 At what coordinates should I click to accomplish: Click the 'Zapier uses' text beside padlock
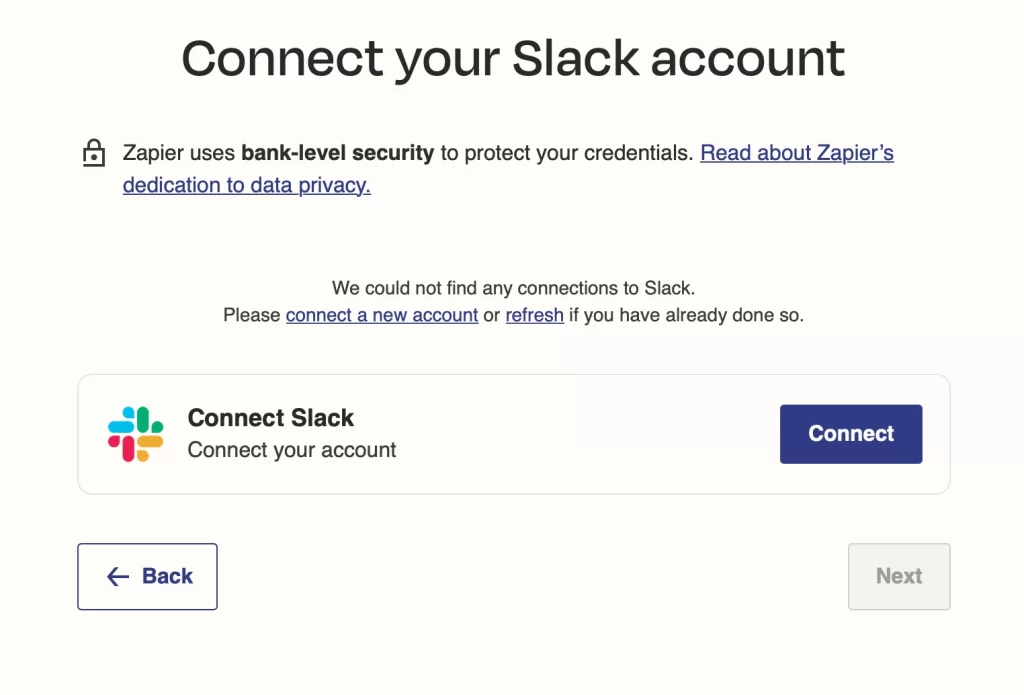(x=179, y=153)
